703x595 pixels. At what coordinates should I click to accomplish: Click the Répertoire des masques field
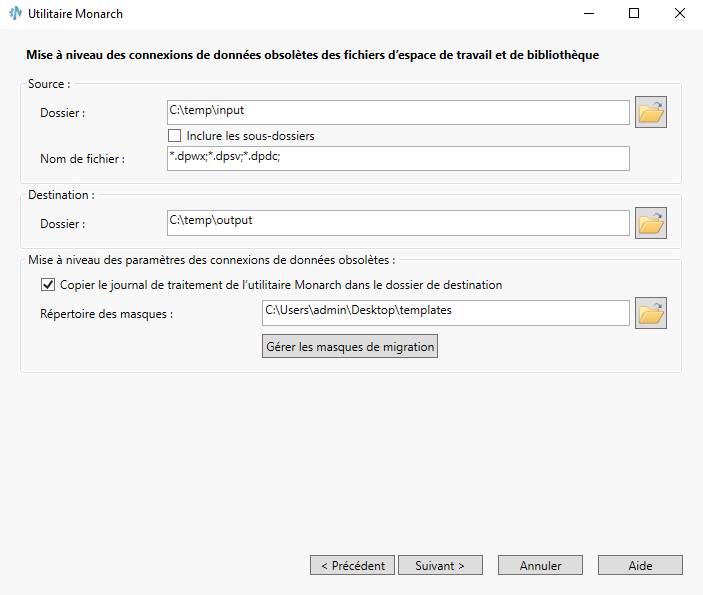pyautogui.click(x=445, y=313)
